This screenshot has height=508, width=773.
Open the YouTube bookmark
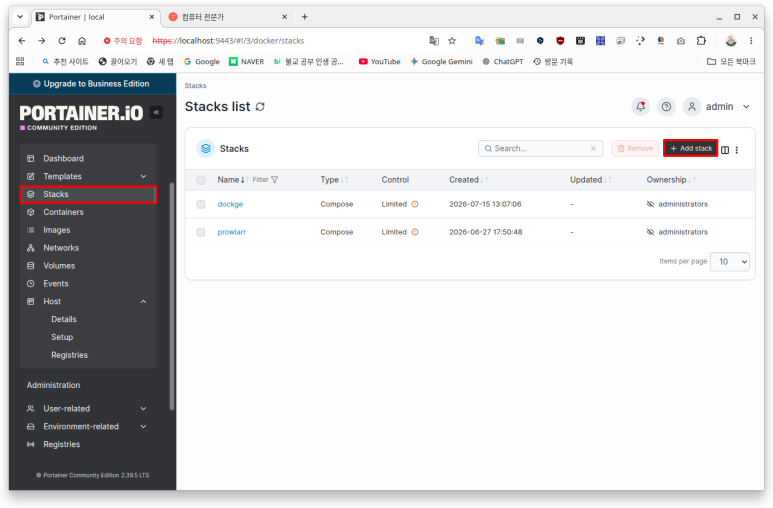coord(380,62)
